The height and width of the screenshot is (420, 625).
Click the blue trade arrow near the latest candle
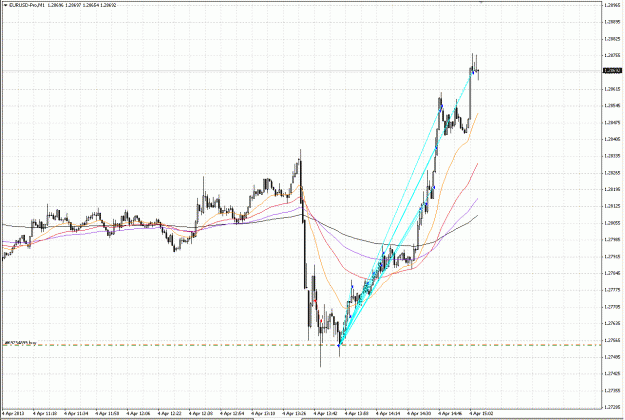tap(473, 73)
